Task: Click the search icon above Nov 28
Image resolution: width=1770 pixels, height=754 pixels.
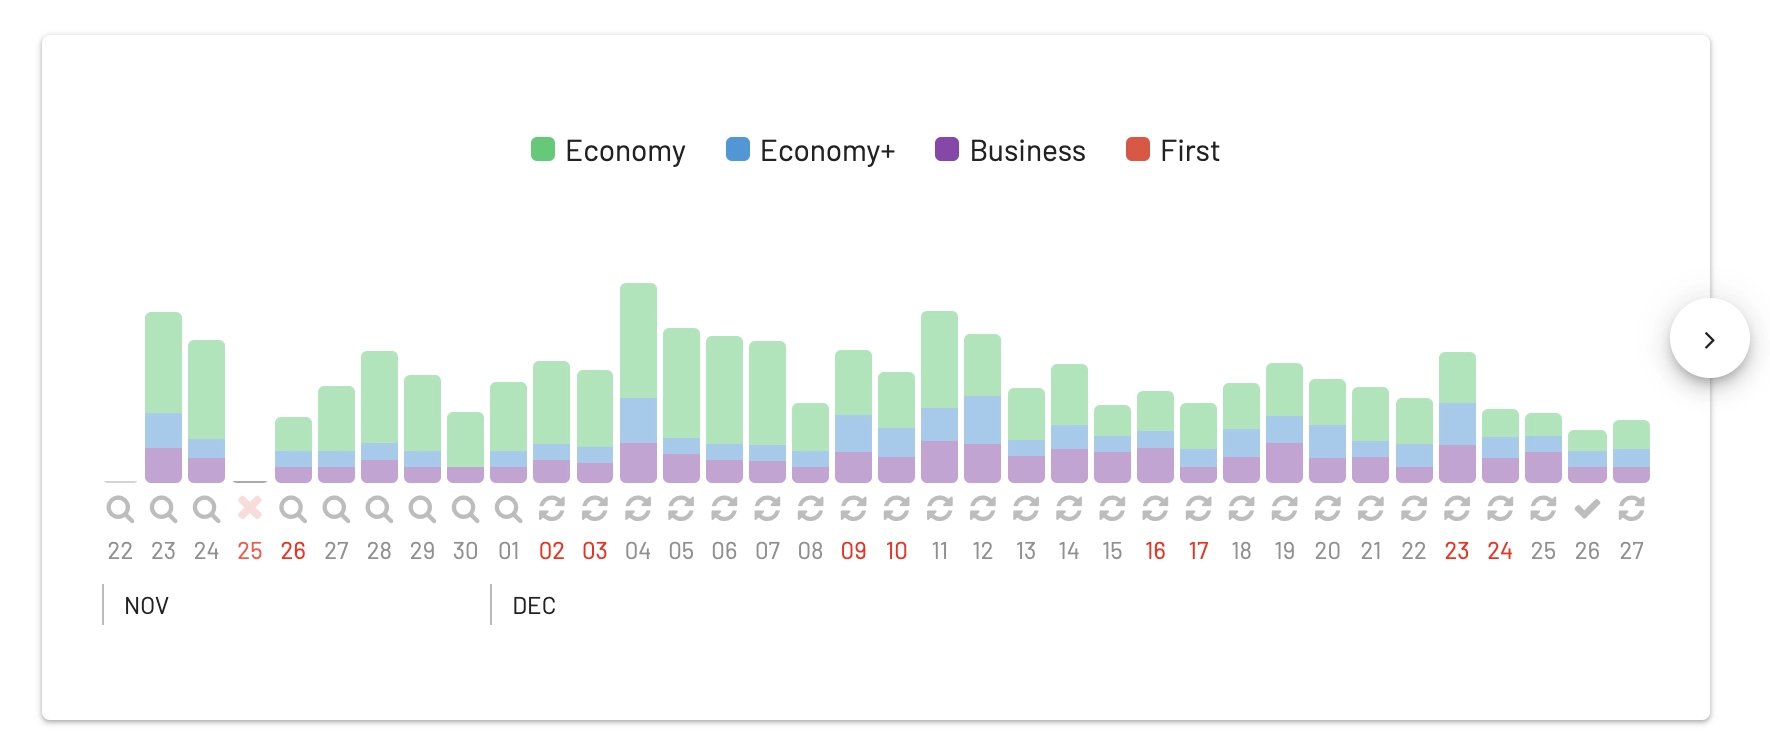Action: pyautogui.click(x=379, y=509)
